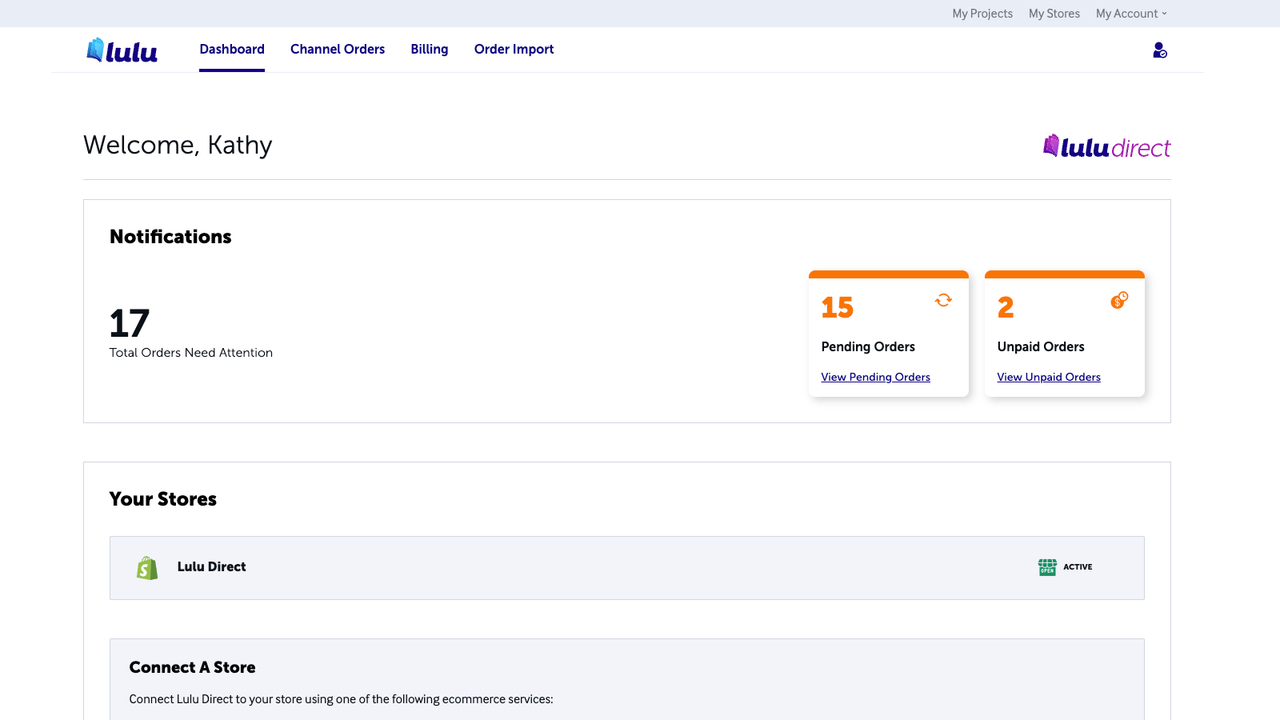Viewport: 1280px width, 720px height.
Task: Click the Welcome, Kathy heading
Action: click(x=178, y=145)
